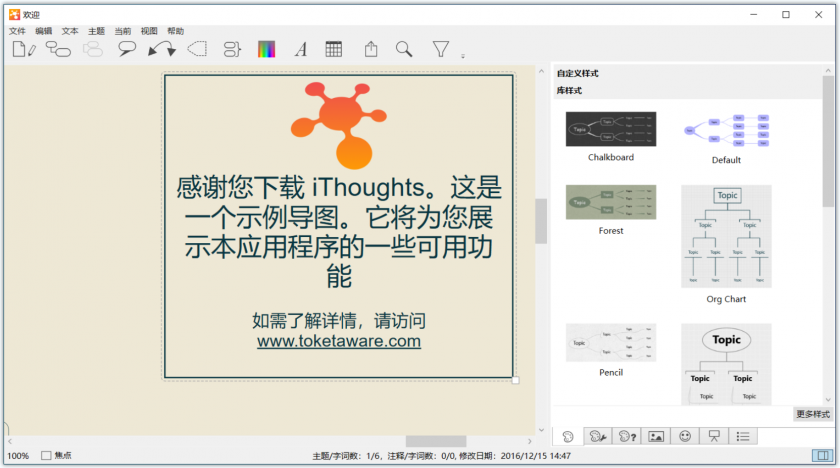Click the new document icon in toolbar
The image size is (840, 468).
(24, 49)
